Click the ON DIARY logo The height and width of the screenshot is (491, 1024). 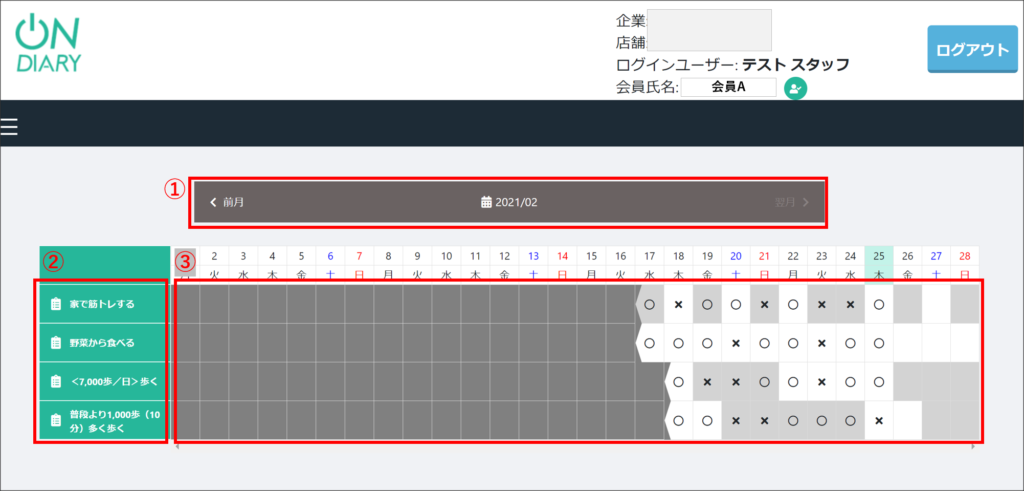pyautogui.click(x=48, y=45)
